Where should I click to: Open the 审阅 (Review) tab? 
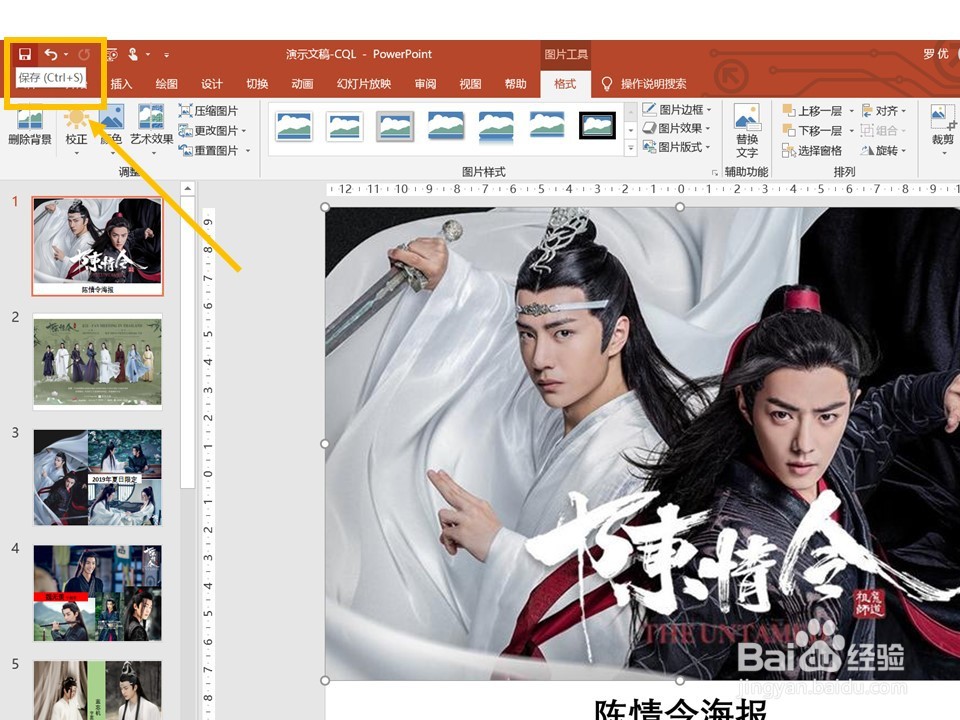point(425,84)
